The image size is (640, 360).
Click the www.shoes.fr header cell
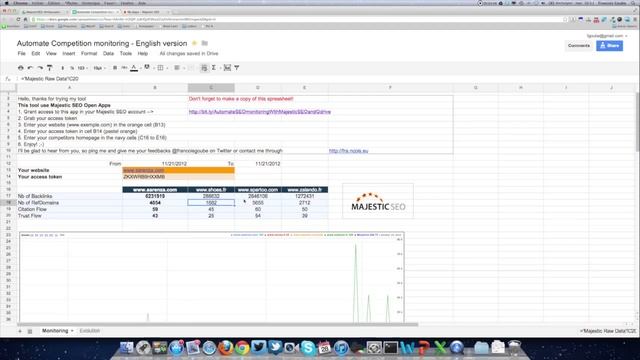click(211, 190)
